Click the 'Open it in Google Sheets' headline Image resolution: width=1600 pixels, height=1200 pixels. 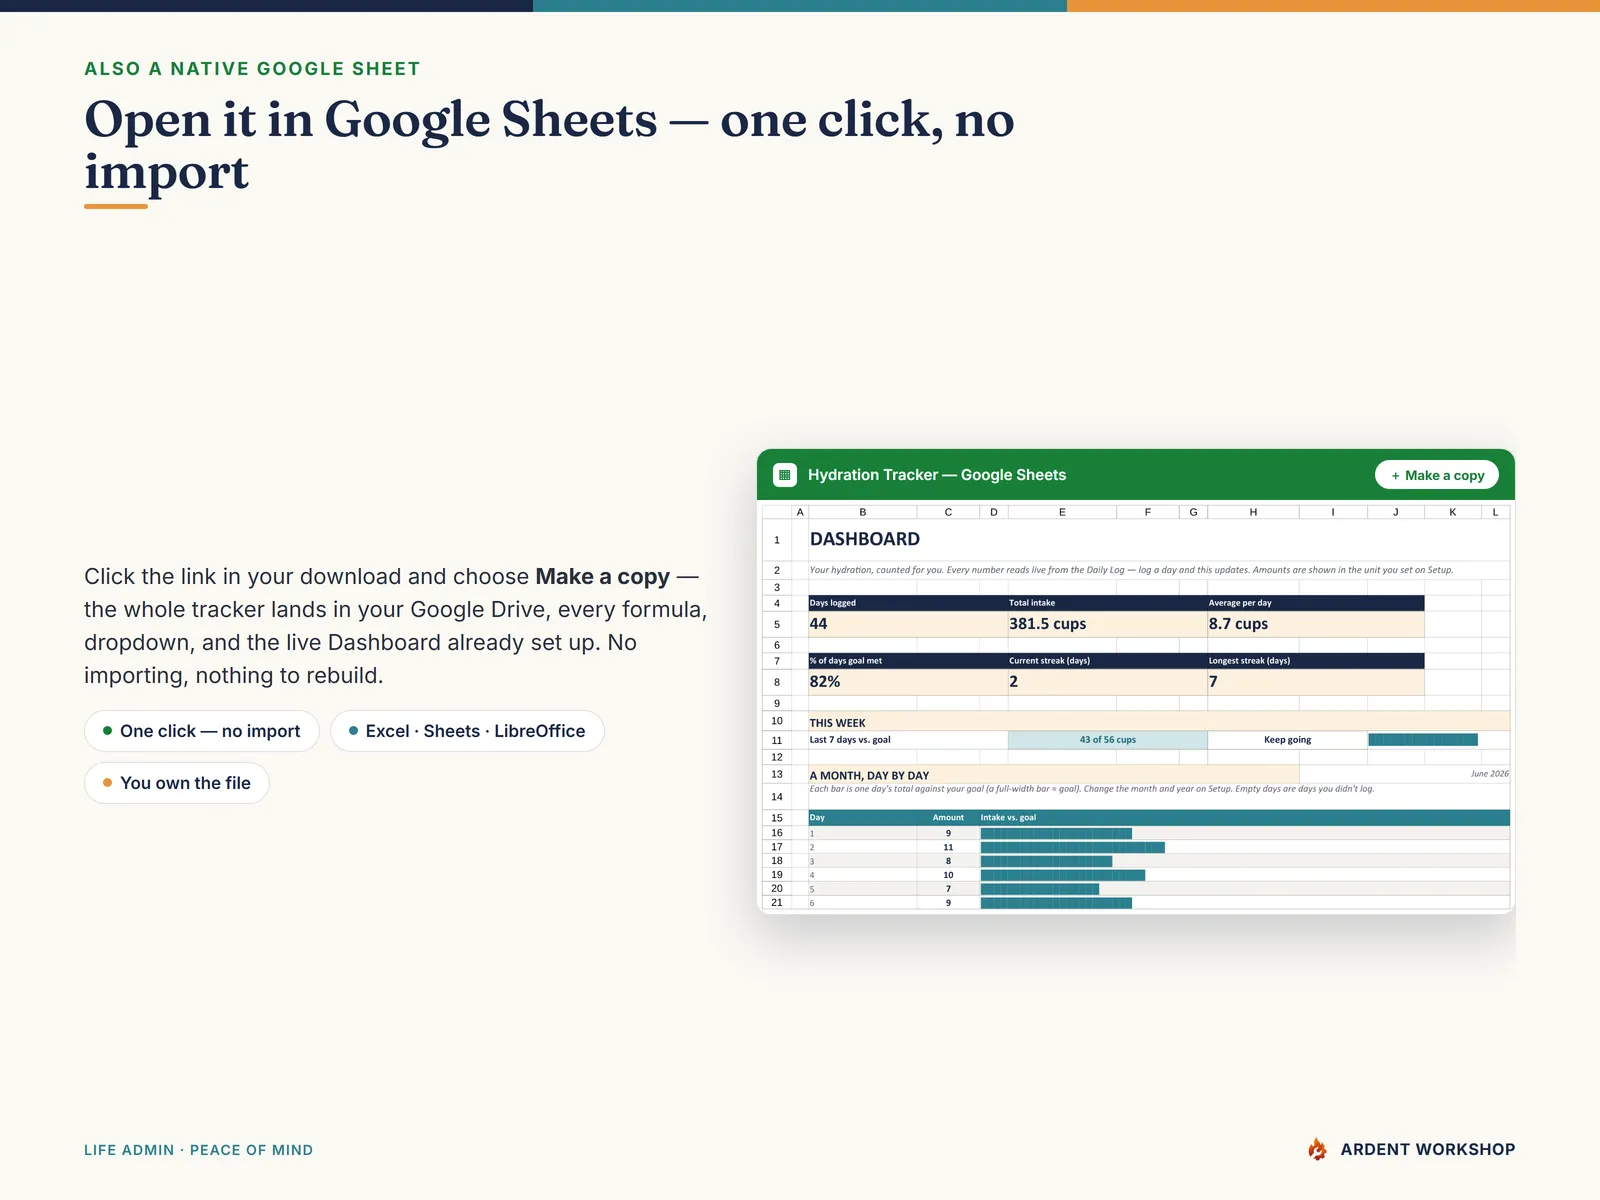(549, 145)
